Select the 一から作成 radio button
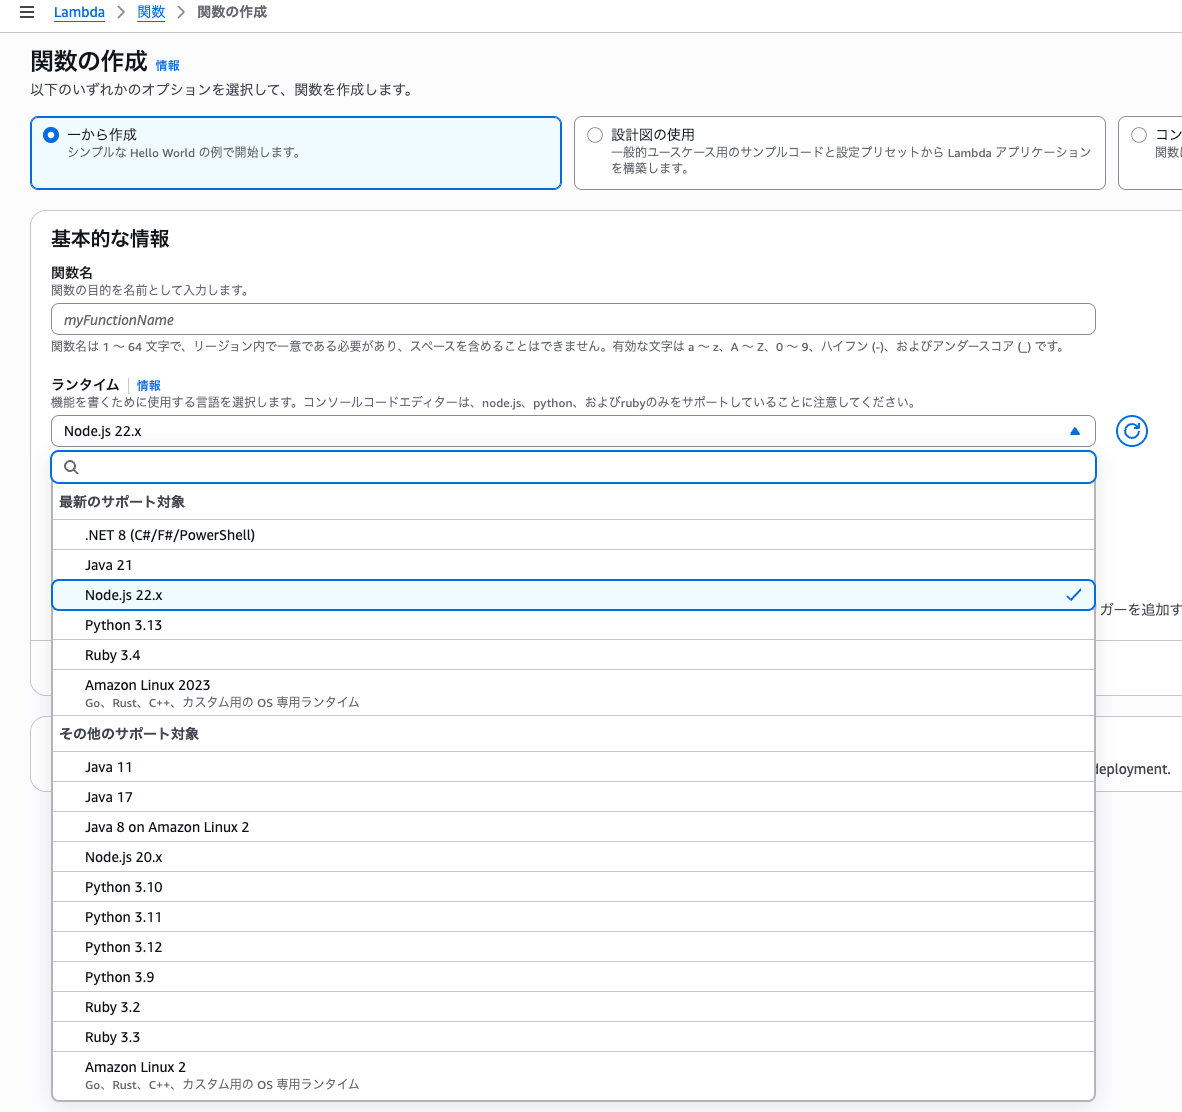The image size is (1182, 1112). (51, 135)
